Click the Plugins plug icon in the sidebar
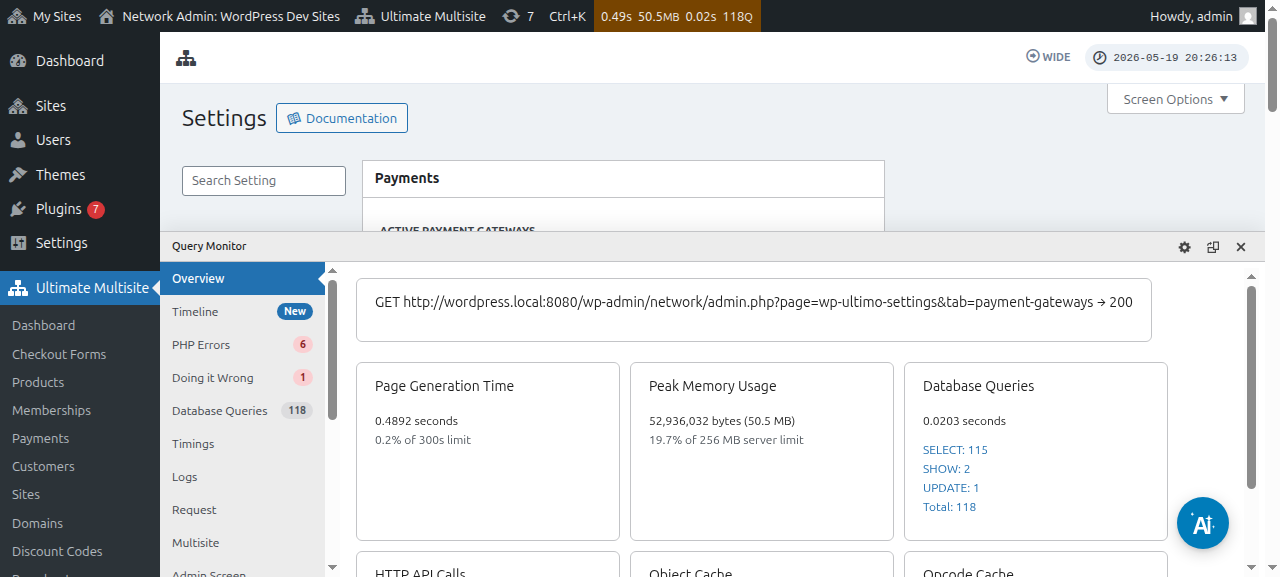The height and width of the screenshot is (577, 1280). (x=18, y=209)
